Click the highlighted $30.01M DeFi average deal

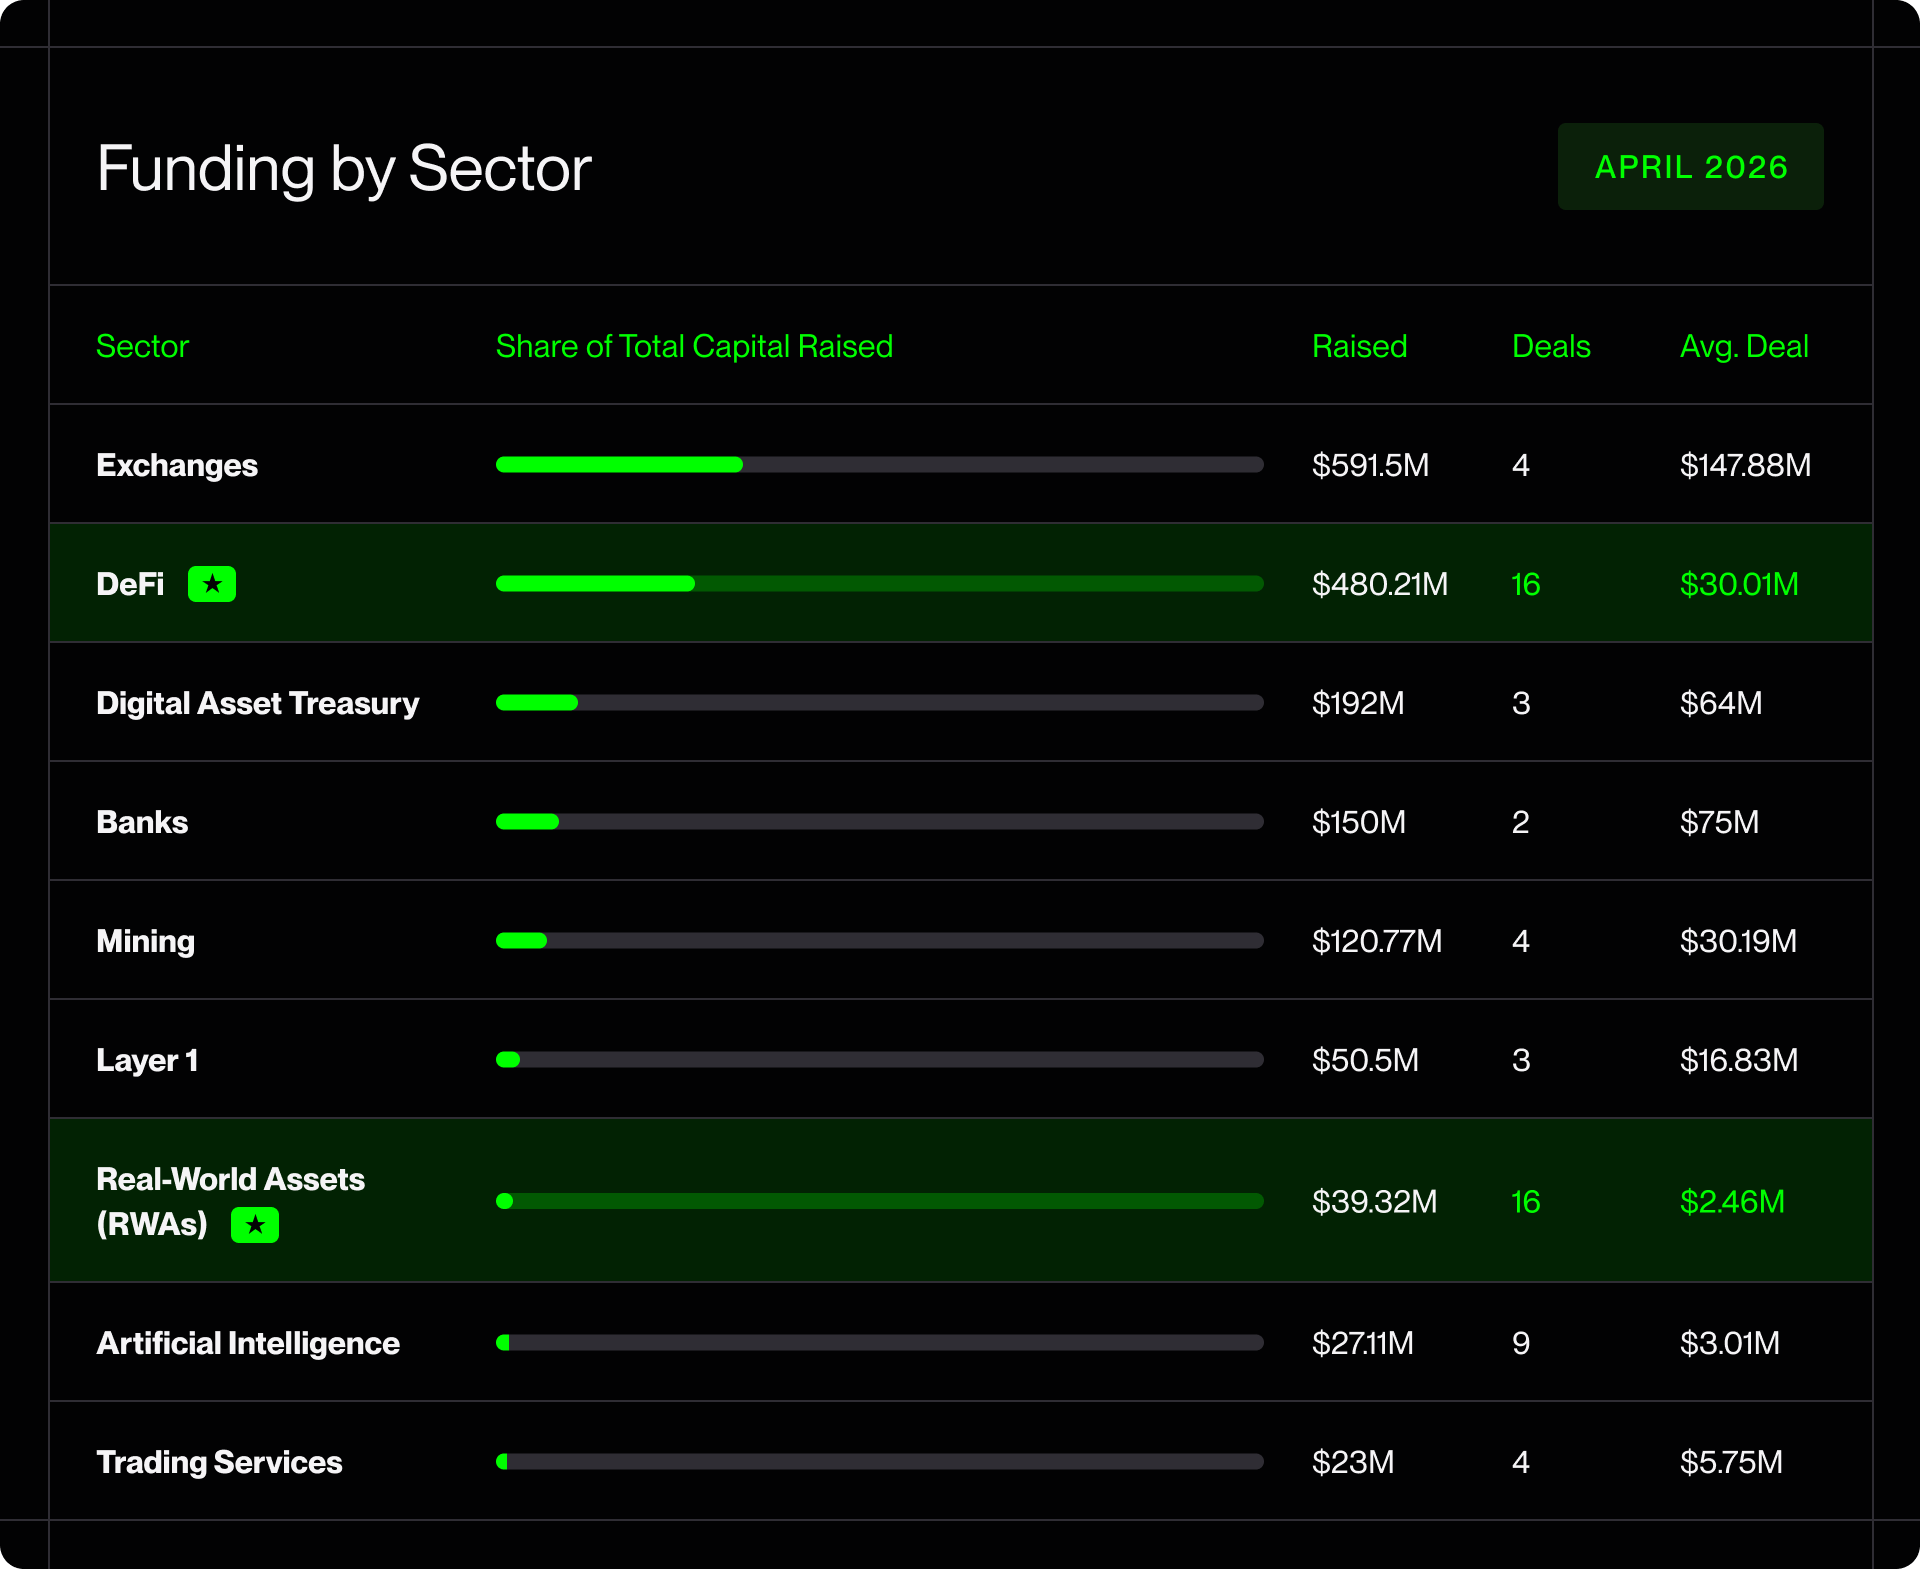click(1739, 584)
